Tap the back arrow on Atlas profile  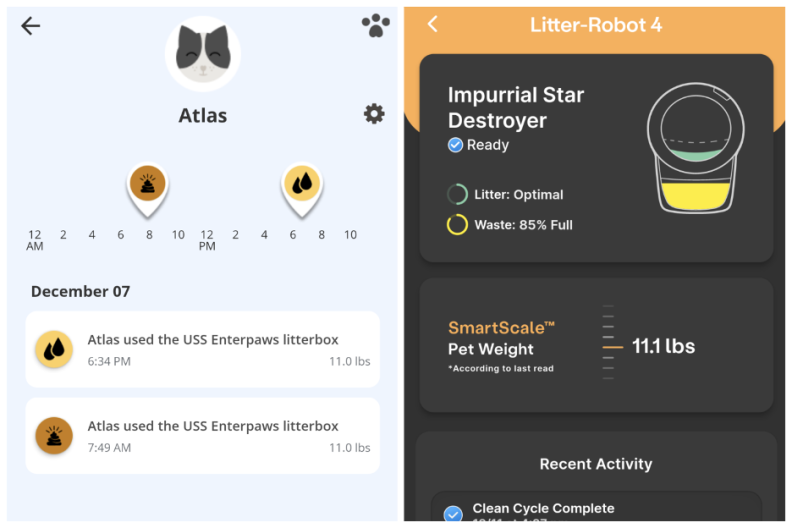coord(30,26)
